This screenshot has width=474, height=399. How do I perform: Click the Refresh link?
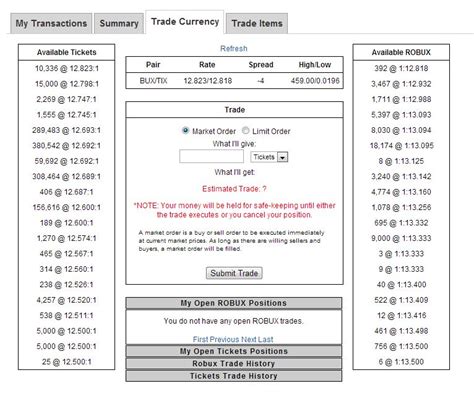234,48
